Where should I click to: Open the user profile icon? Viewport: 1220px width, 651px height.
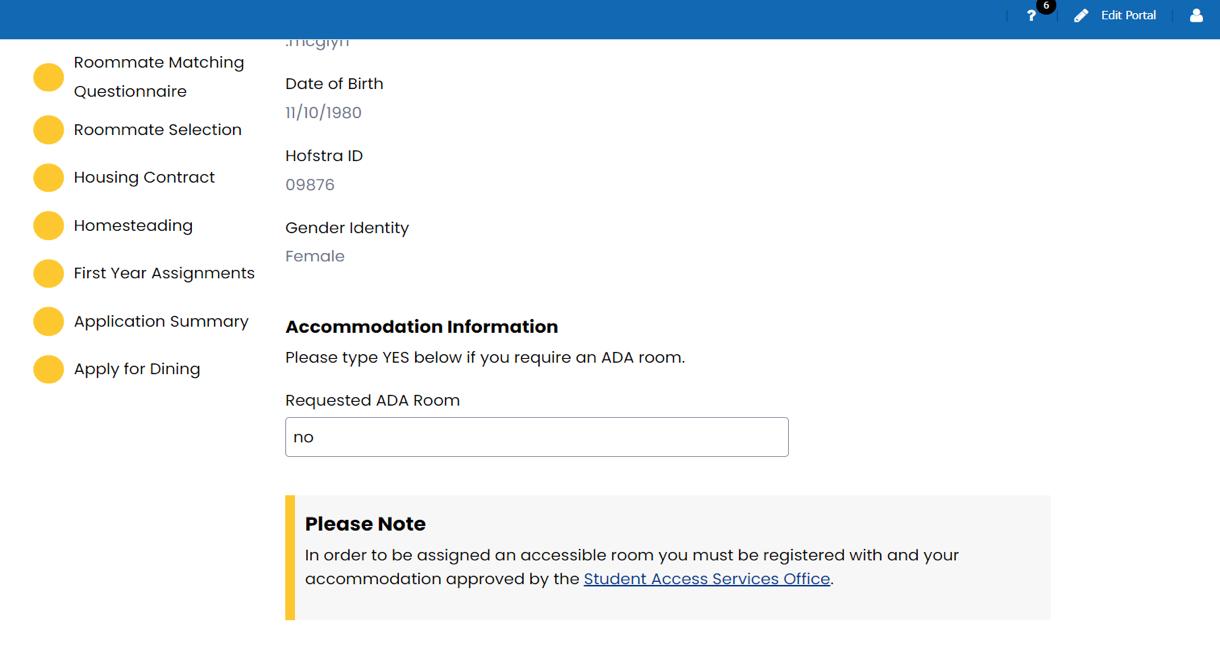1196,16
